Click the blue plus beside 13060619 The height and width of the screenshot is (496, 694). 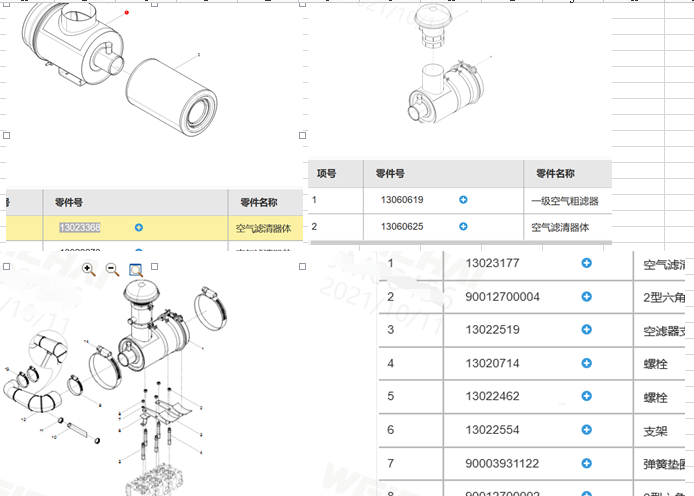(463, 200)
